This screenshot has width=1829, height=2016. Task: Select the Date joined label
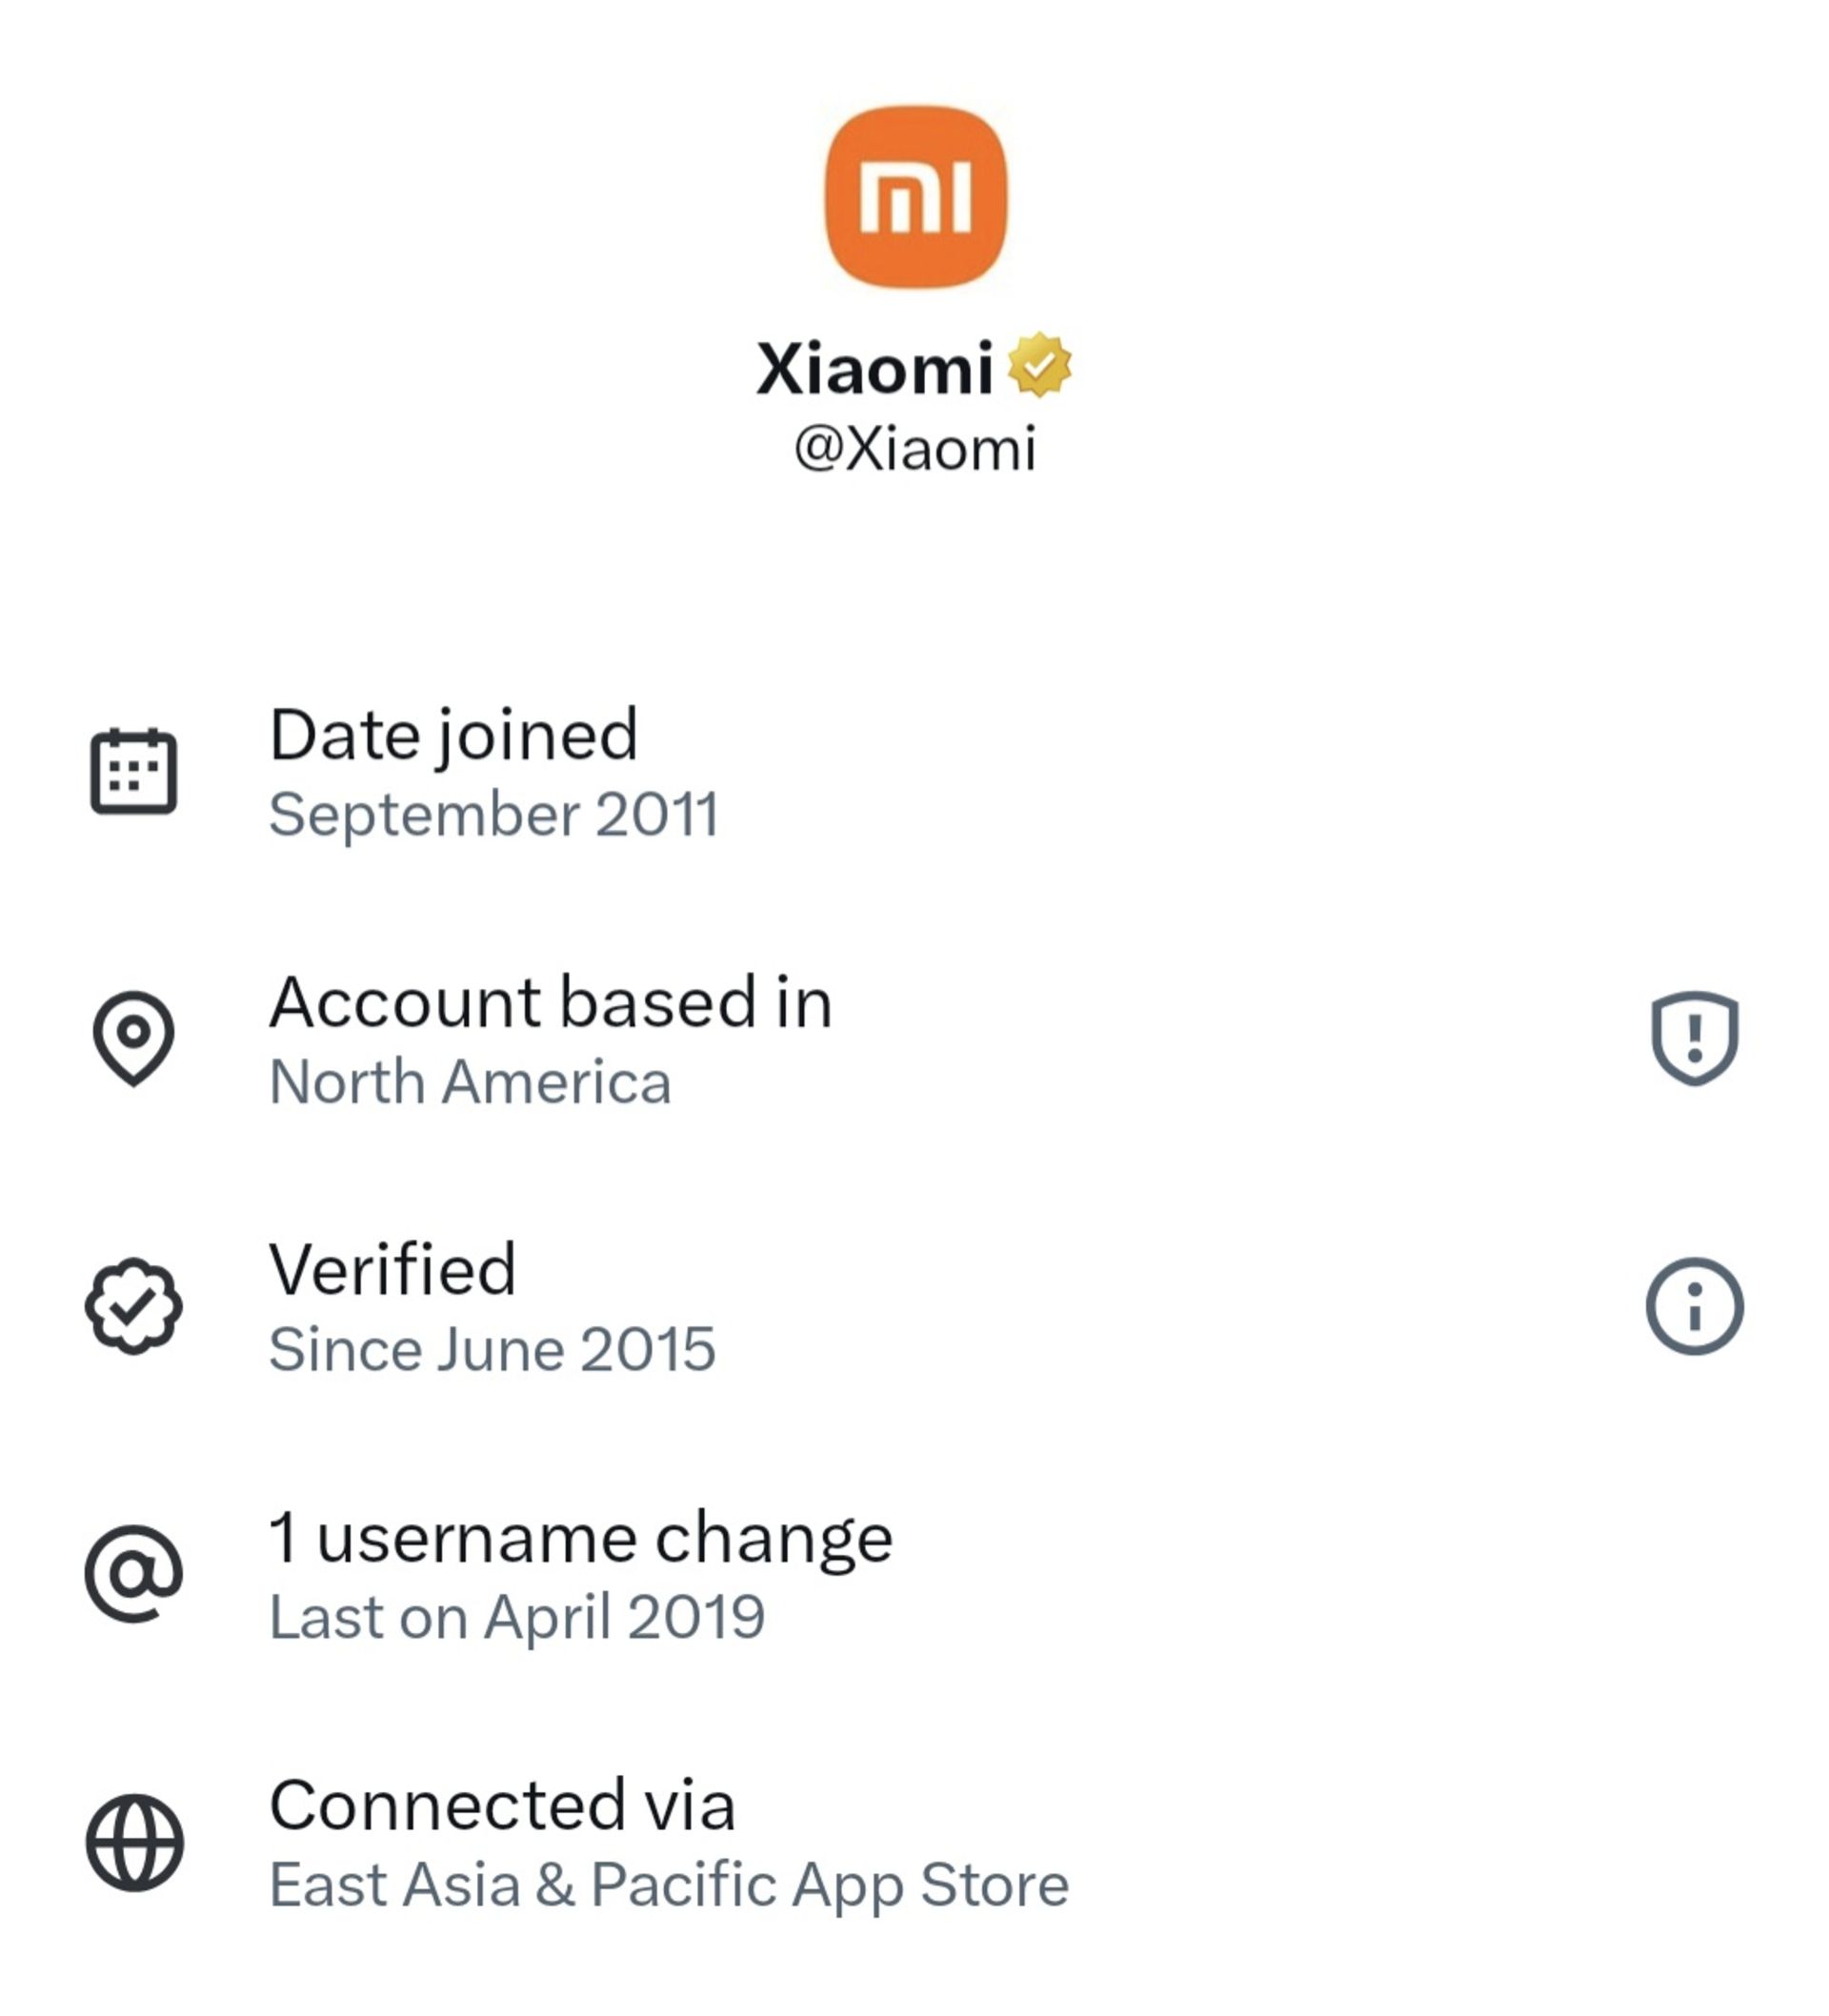click(453, 735)
